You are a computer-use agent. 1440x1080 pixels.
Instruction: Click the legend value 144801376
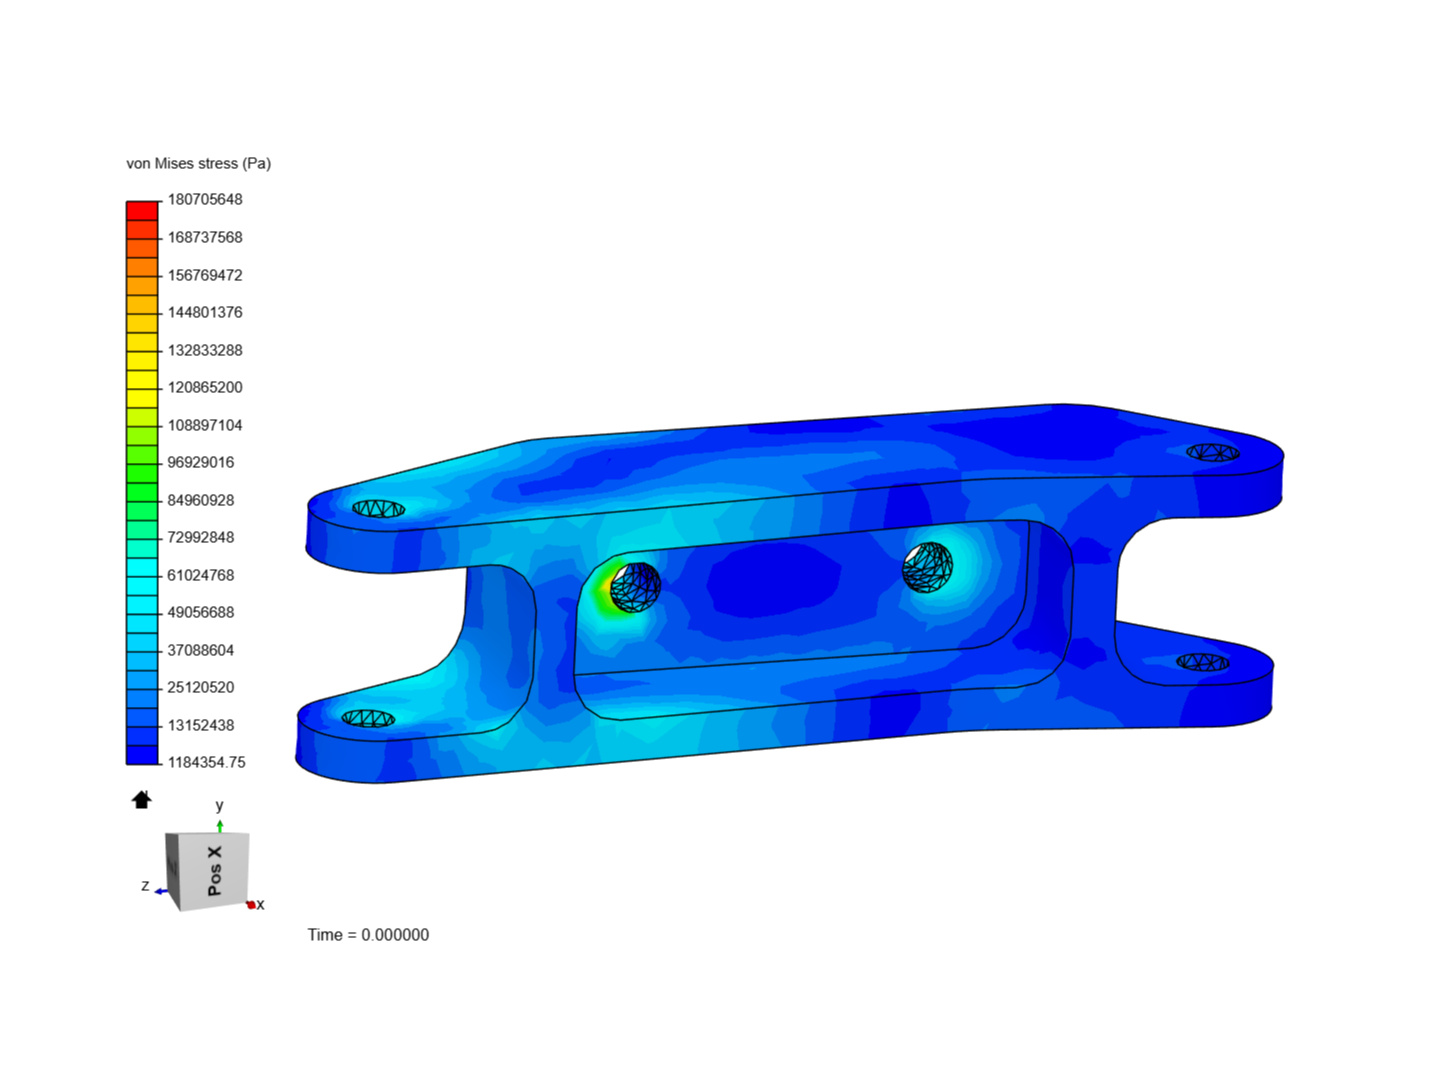coord(205,312)
